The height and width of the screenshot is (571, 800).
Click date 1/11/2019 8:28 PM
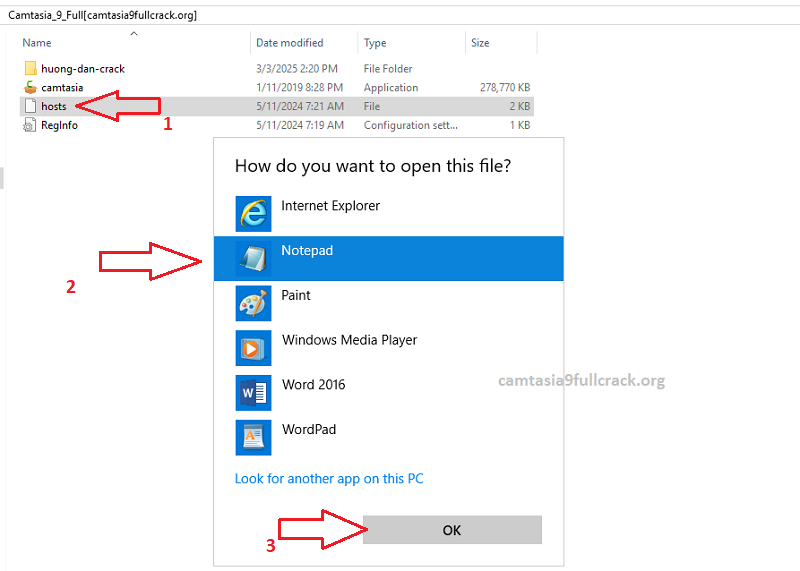pyautogui.click(x=299, y=87)
